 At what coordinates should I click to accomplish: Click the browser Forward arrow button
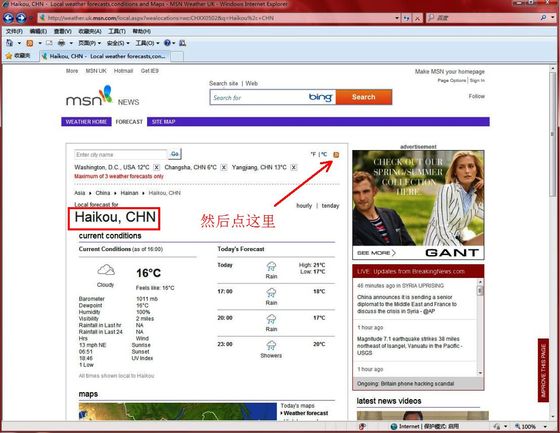click(21, 18)
